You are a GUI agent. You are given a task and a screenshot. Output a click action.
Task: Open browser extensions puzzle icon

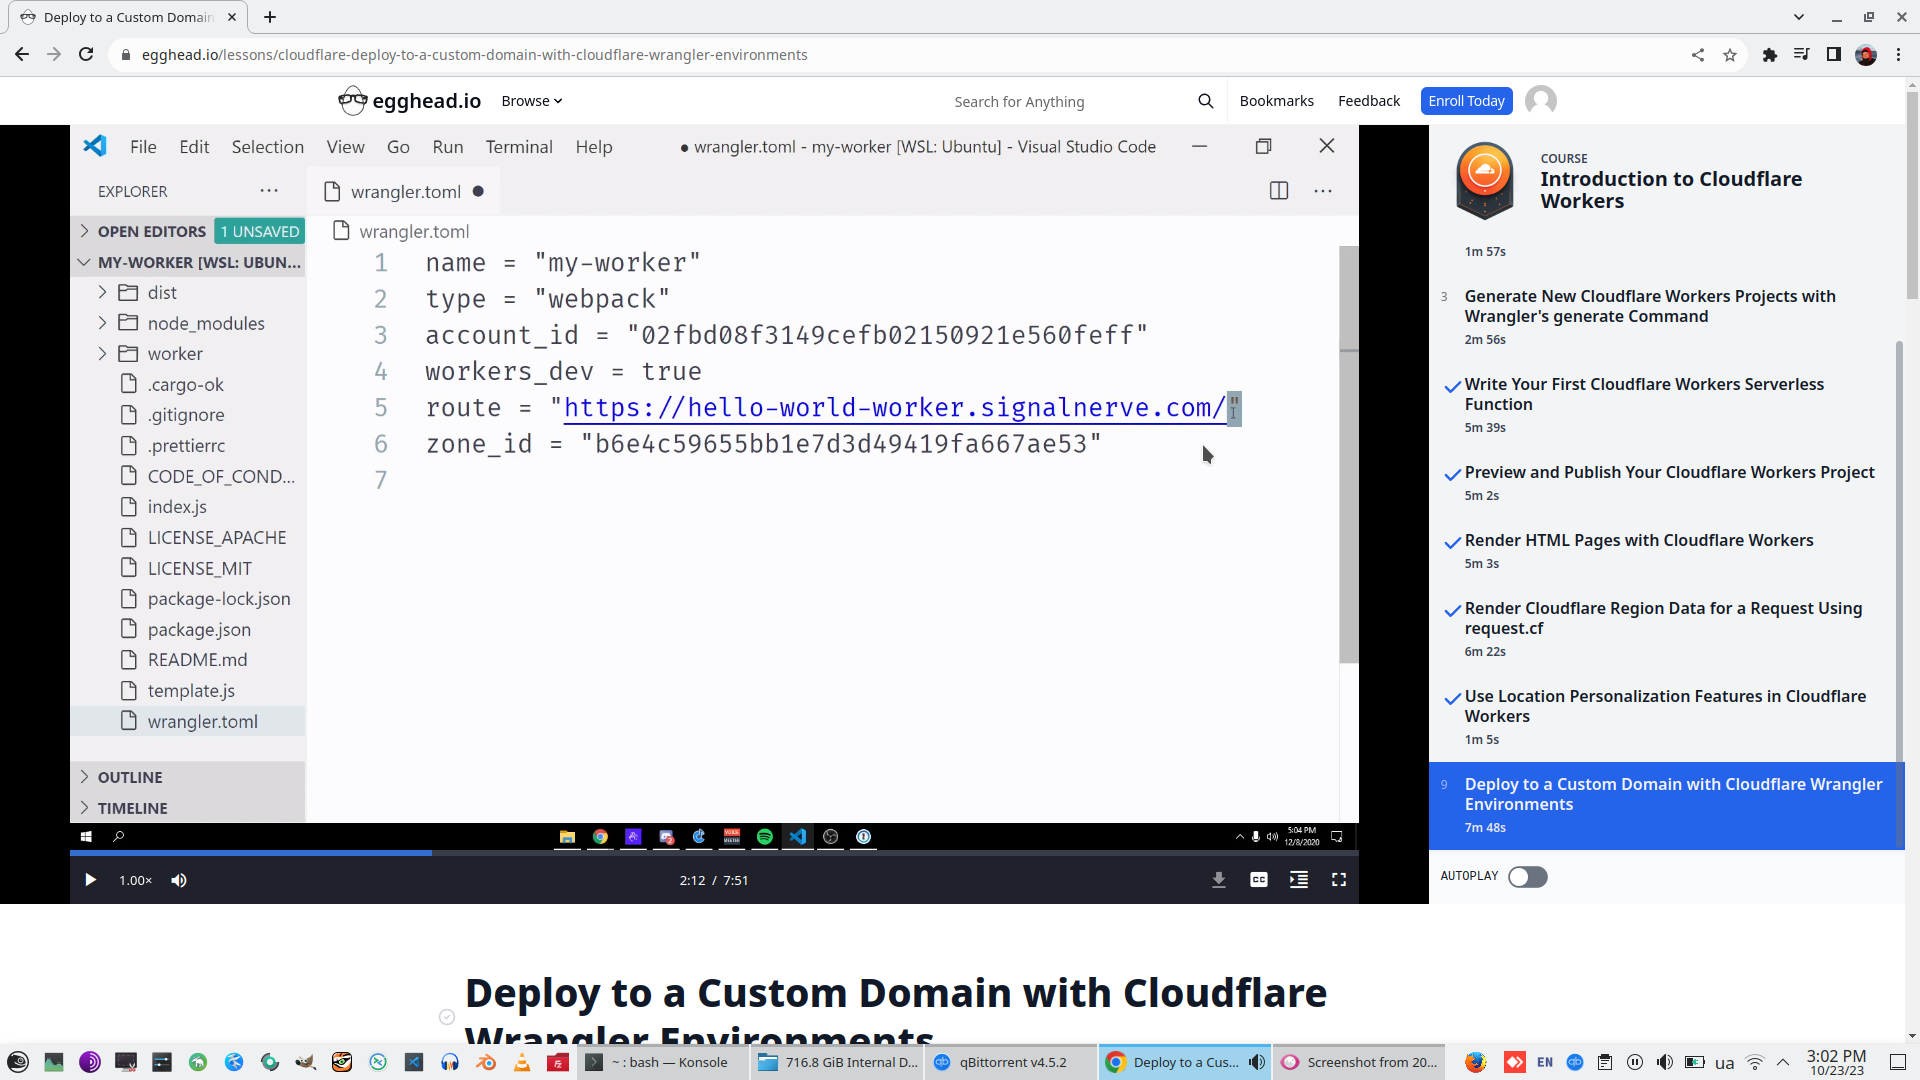(x=1769, y=55)
